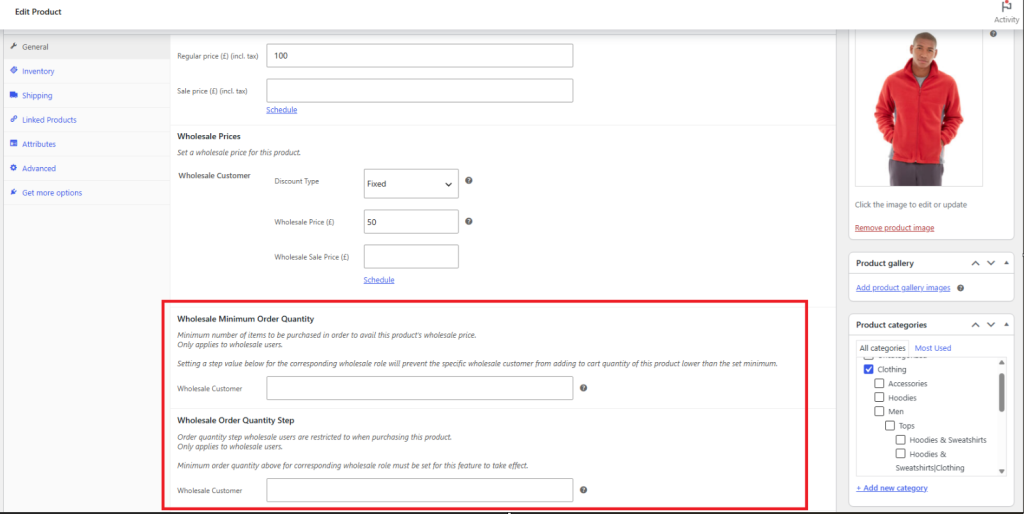
Task: Show help tooltip for Wholesale Price
Action: click(469, 221)
